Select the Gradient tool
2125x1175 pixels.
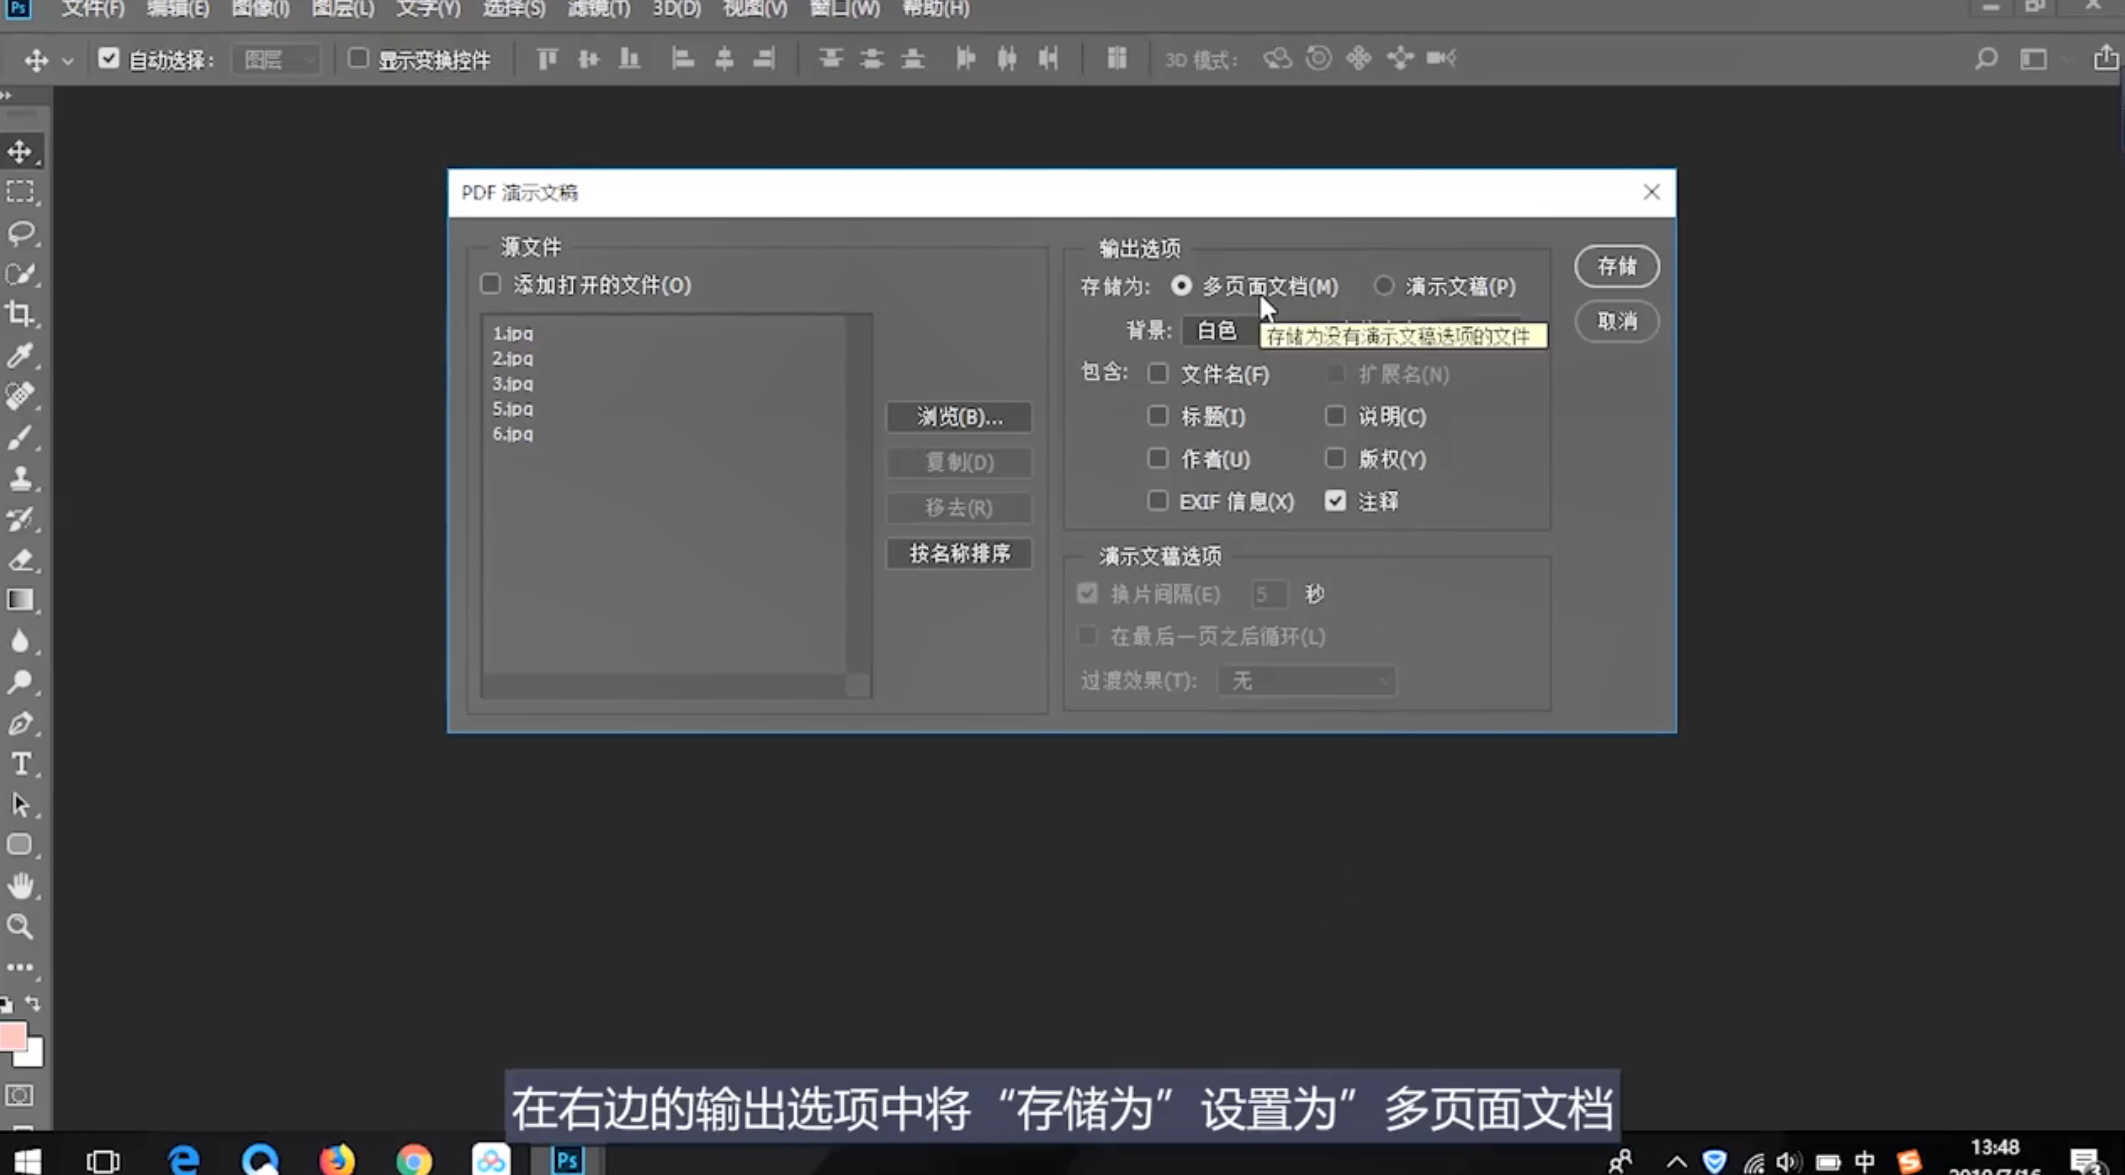(20, 600)
